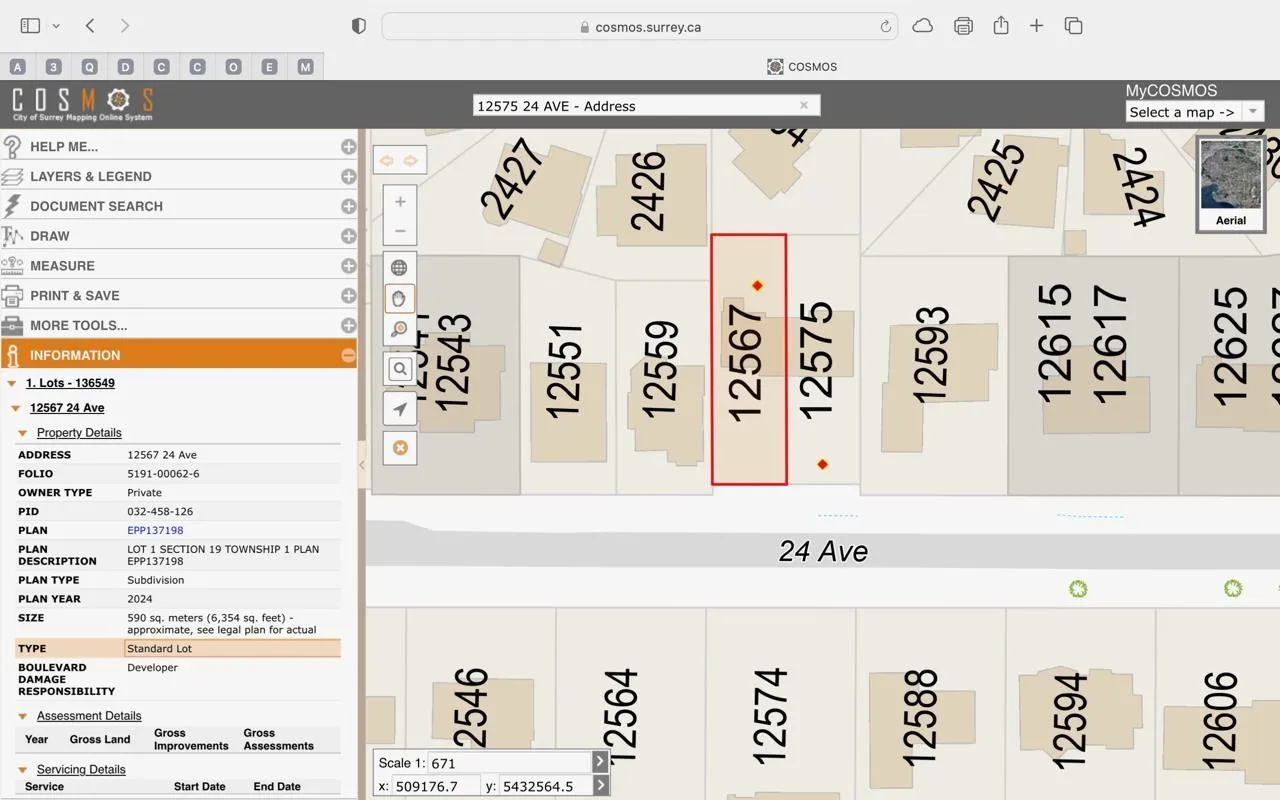This screenshot has height=800, width=1280.
Task: Open the Document Search panel
Action: (96, 206)
